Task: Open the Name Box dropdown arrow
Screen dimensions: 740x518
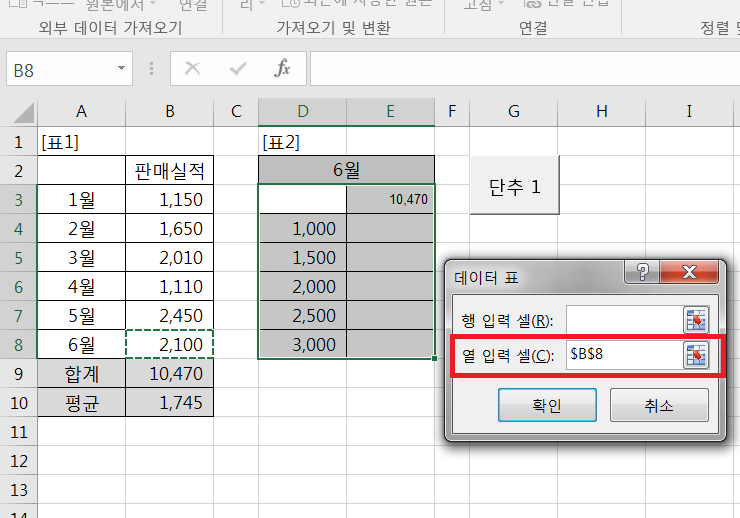Action: [121, 69]
